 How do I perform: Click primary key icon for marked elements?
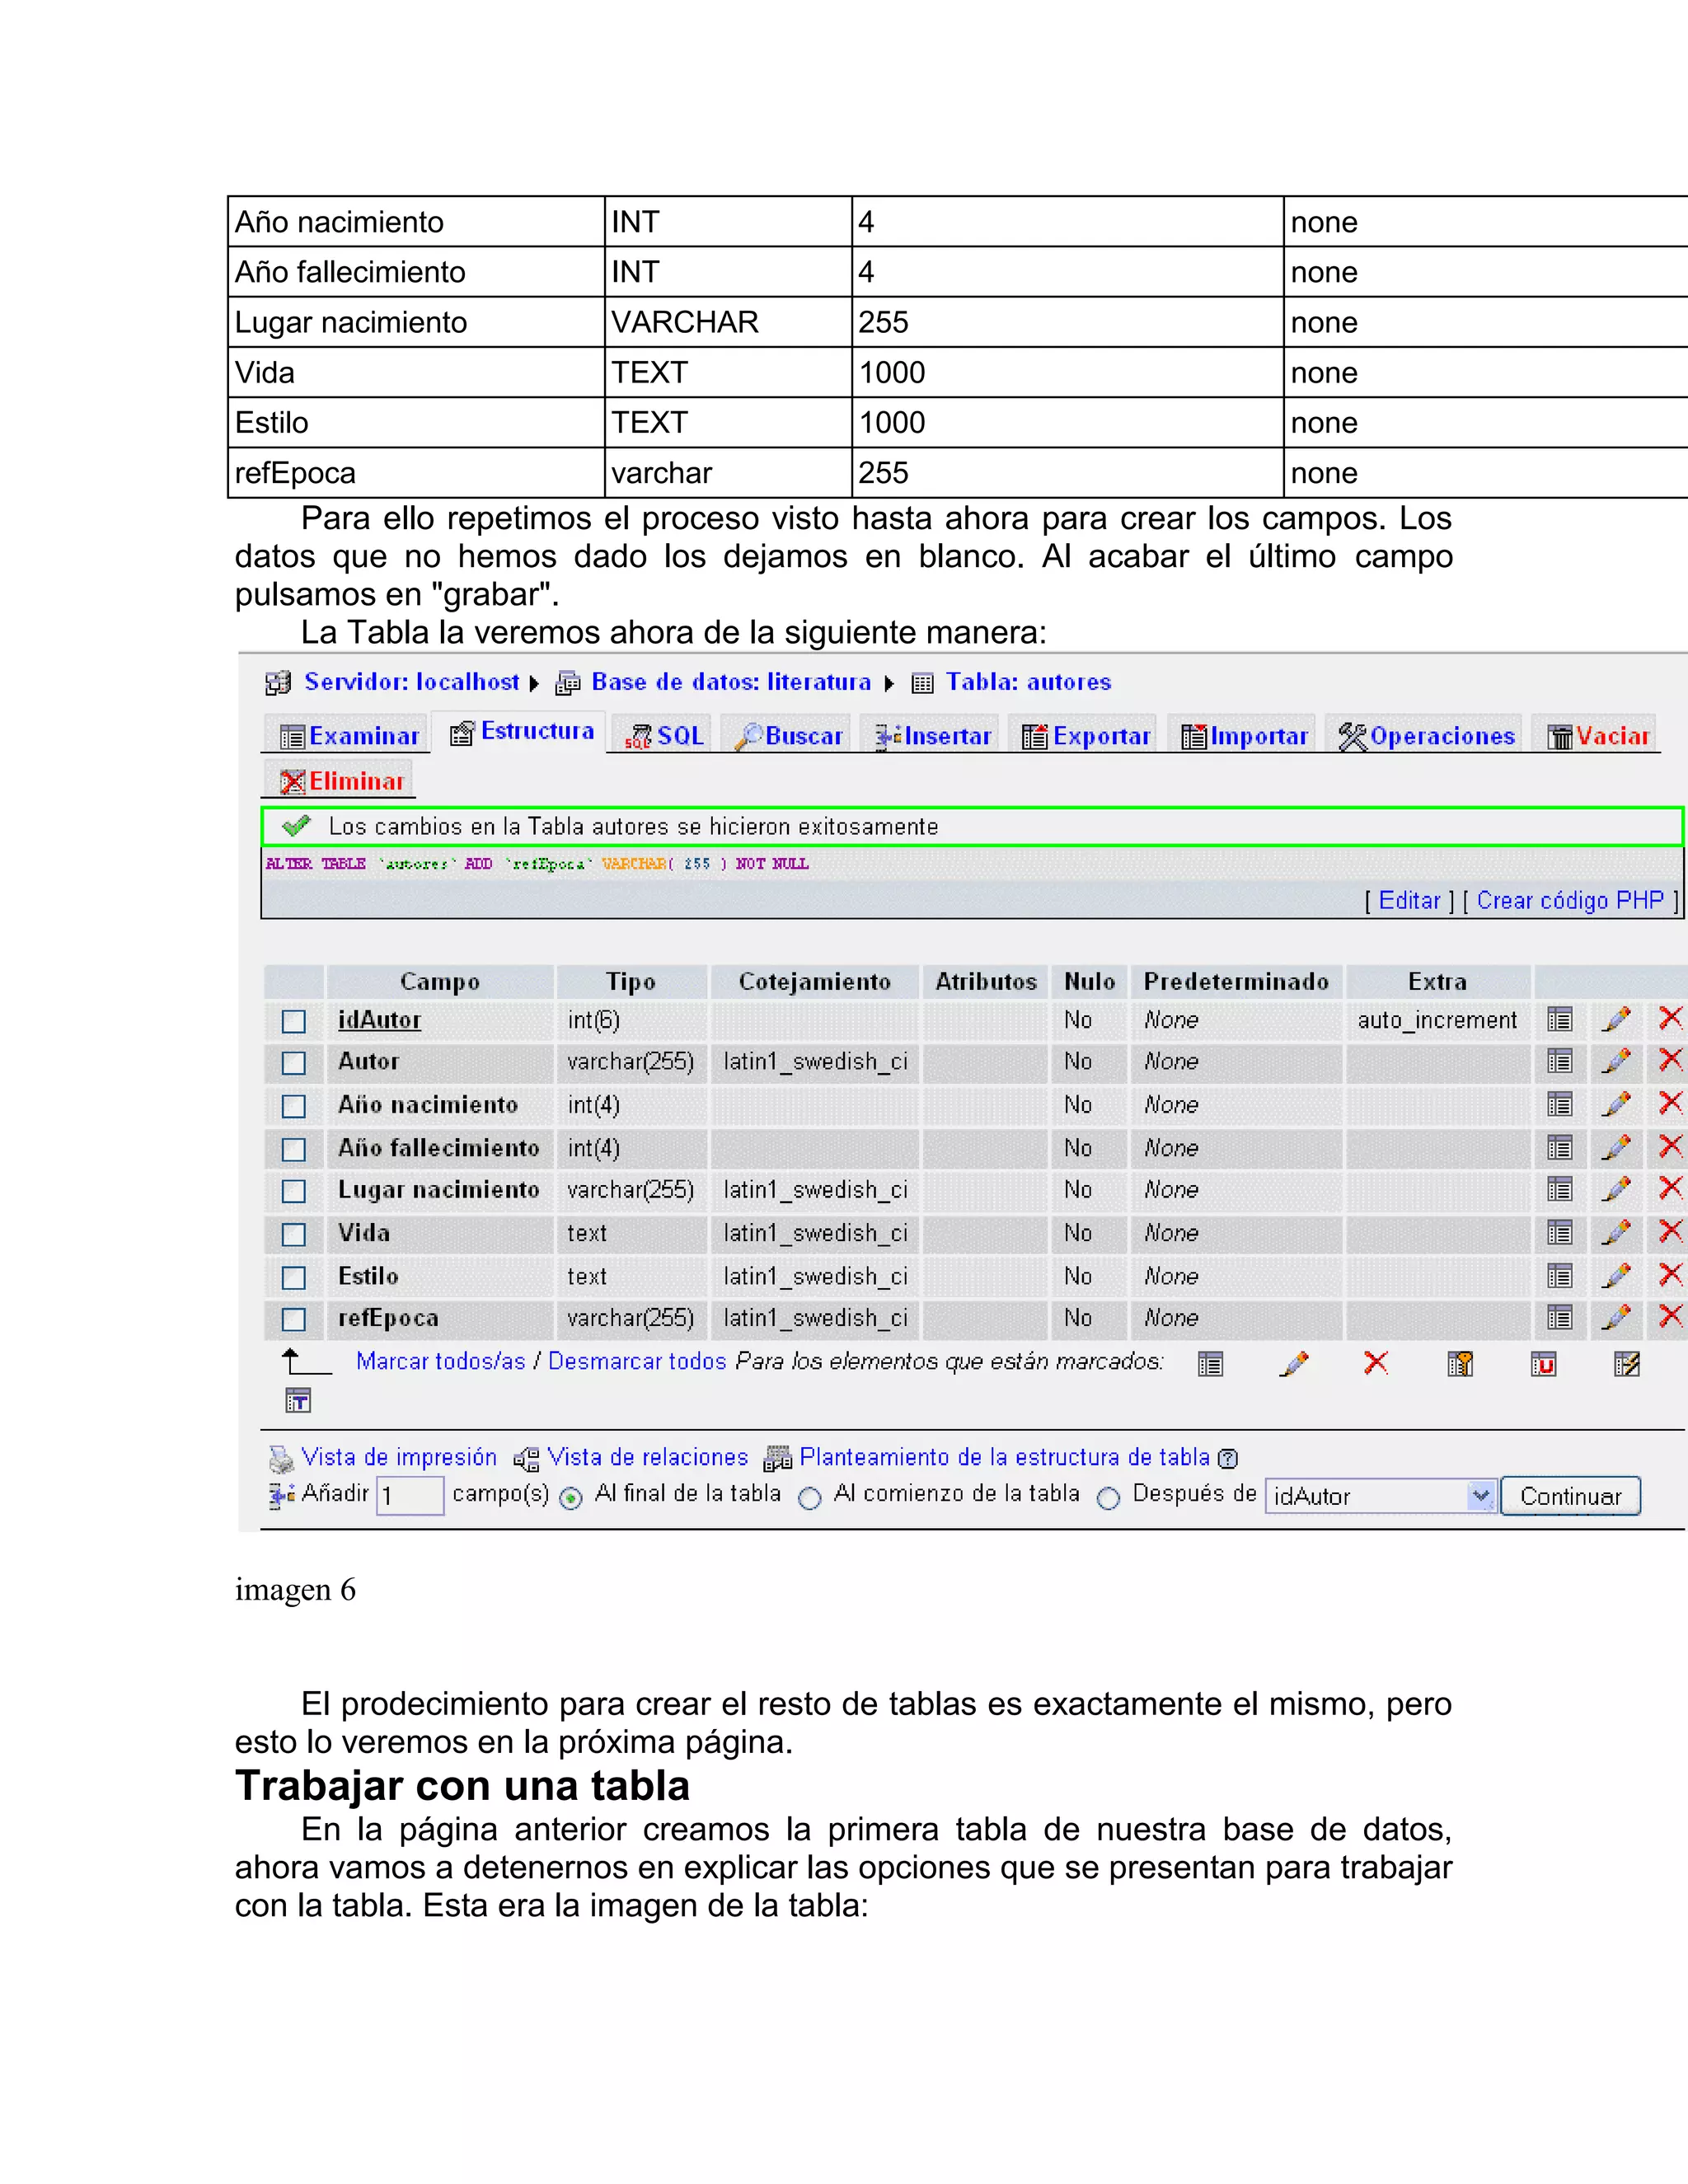[x=1460, y=1364]
